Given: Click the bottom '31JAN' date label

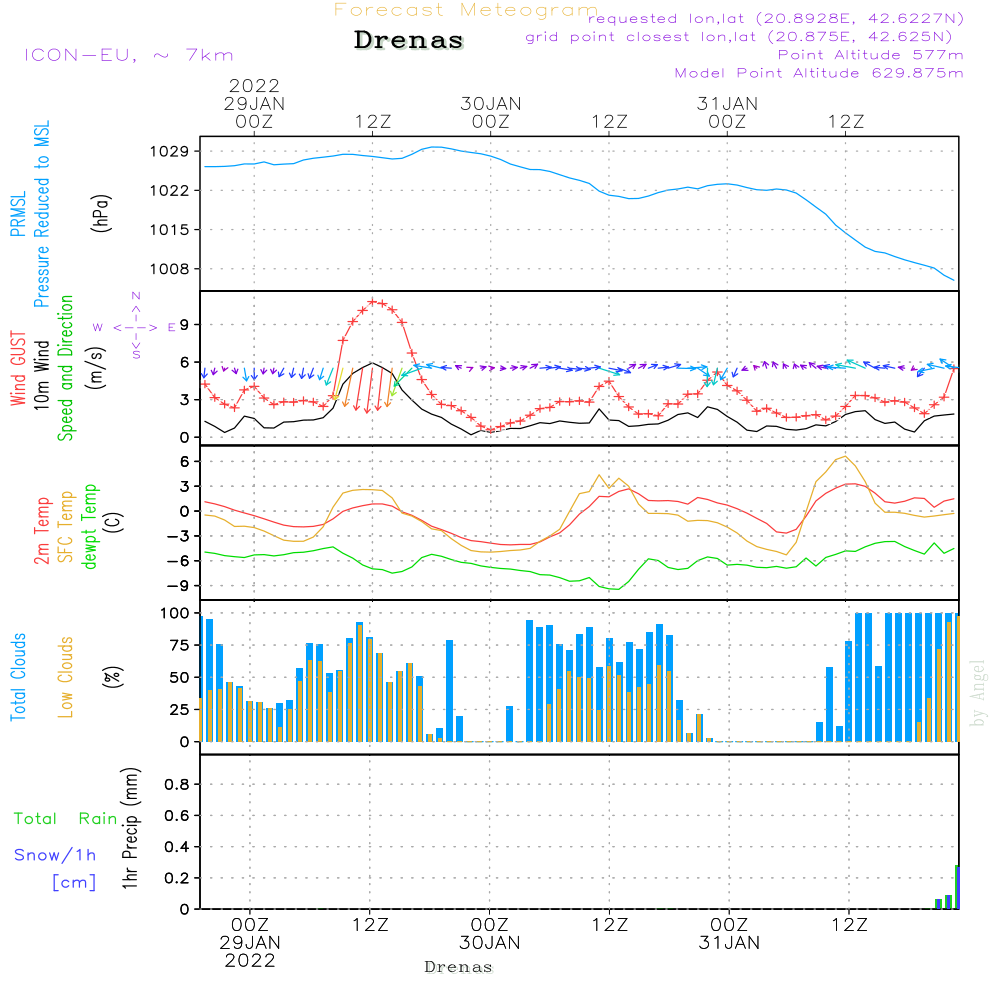Looking at the screenshot, I should coord(729,943).
